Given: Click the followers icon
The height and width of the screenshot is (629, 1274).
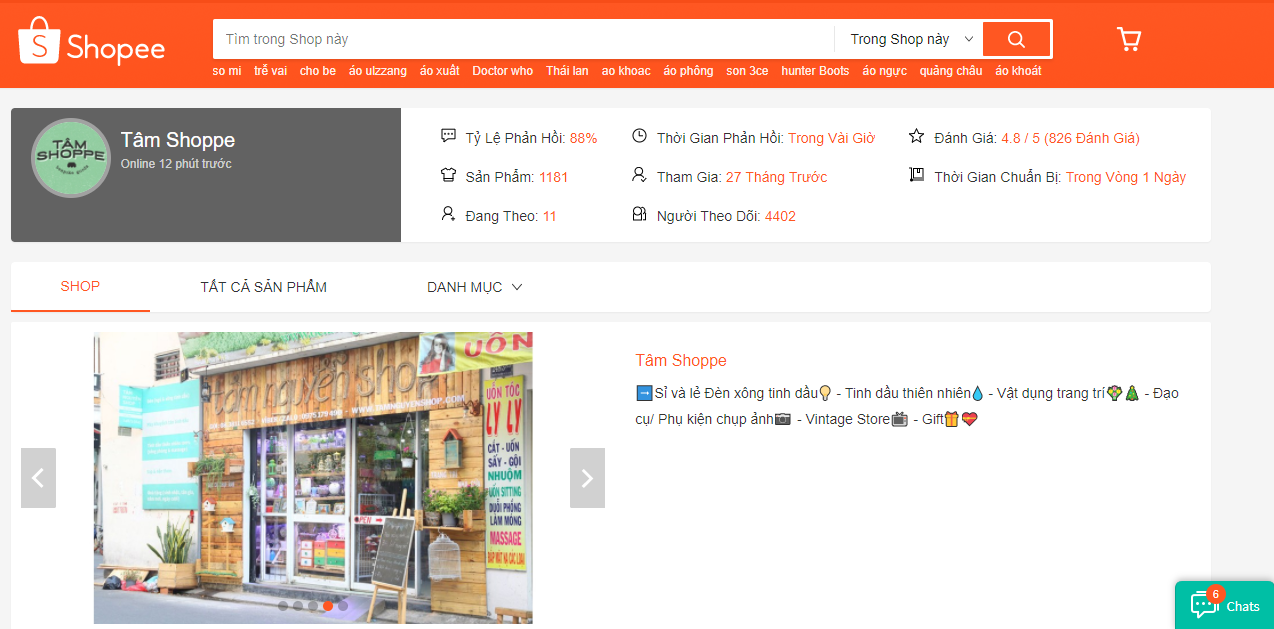Looking at the screenshot, I should (x=639, y=214).
